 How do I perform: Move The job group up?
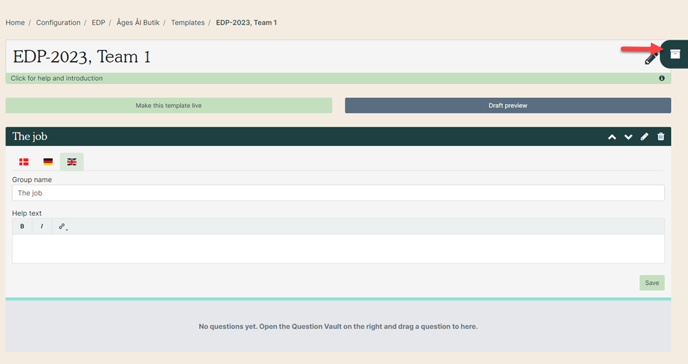(612, 137)
